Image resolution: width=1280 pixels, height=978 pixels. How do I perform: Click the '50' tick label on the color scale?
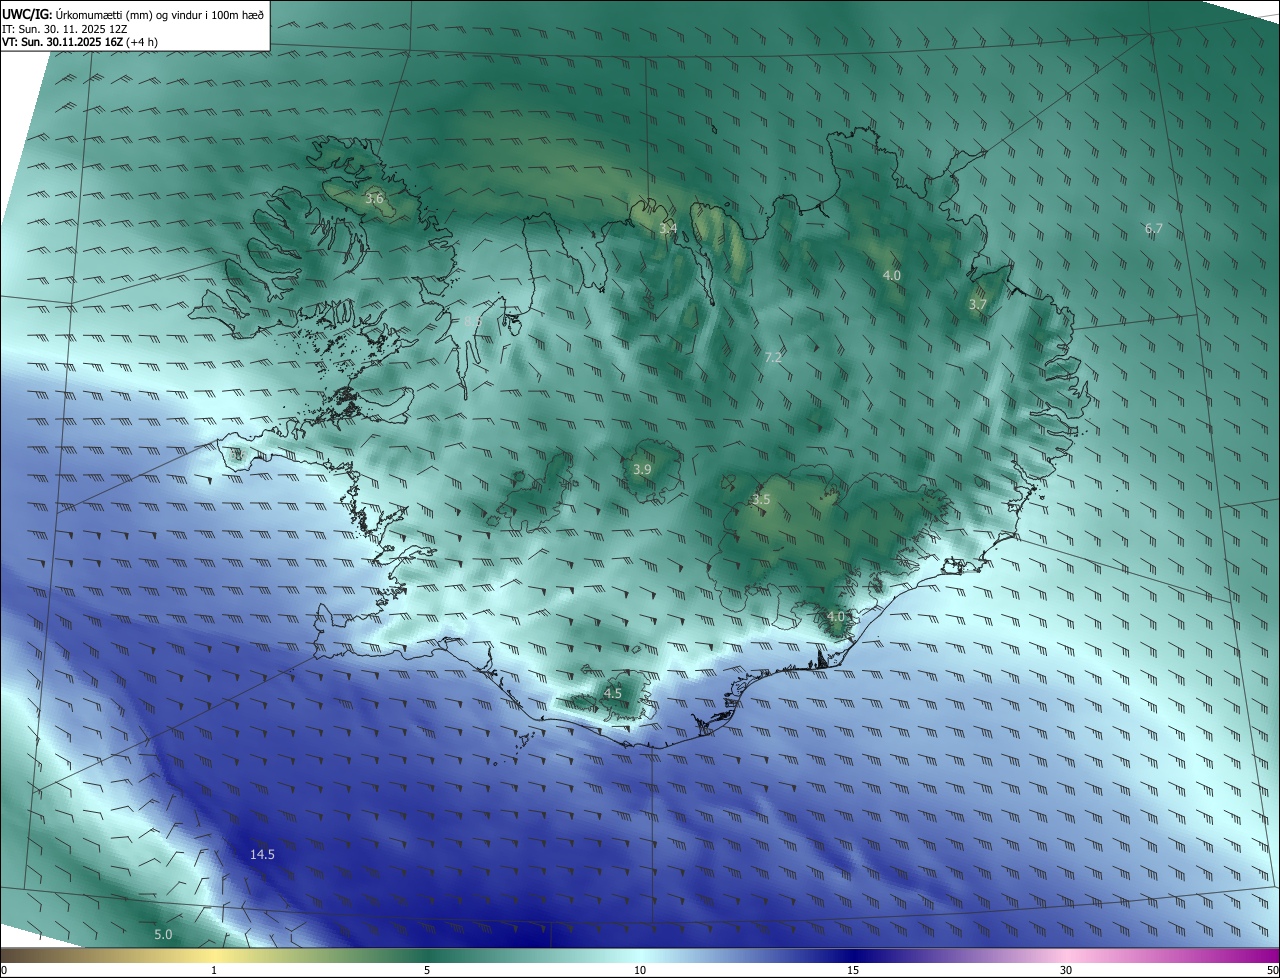[x=1272, y=970]
